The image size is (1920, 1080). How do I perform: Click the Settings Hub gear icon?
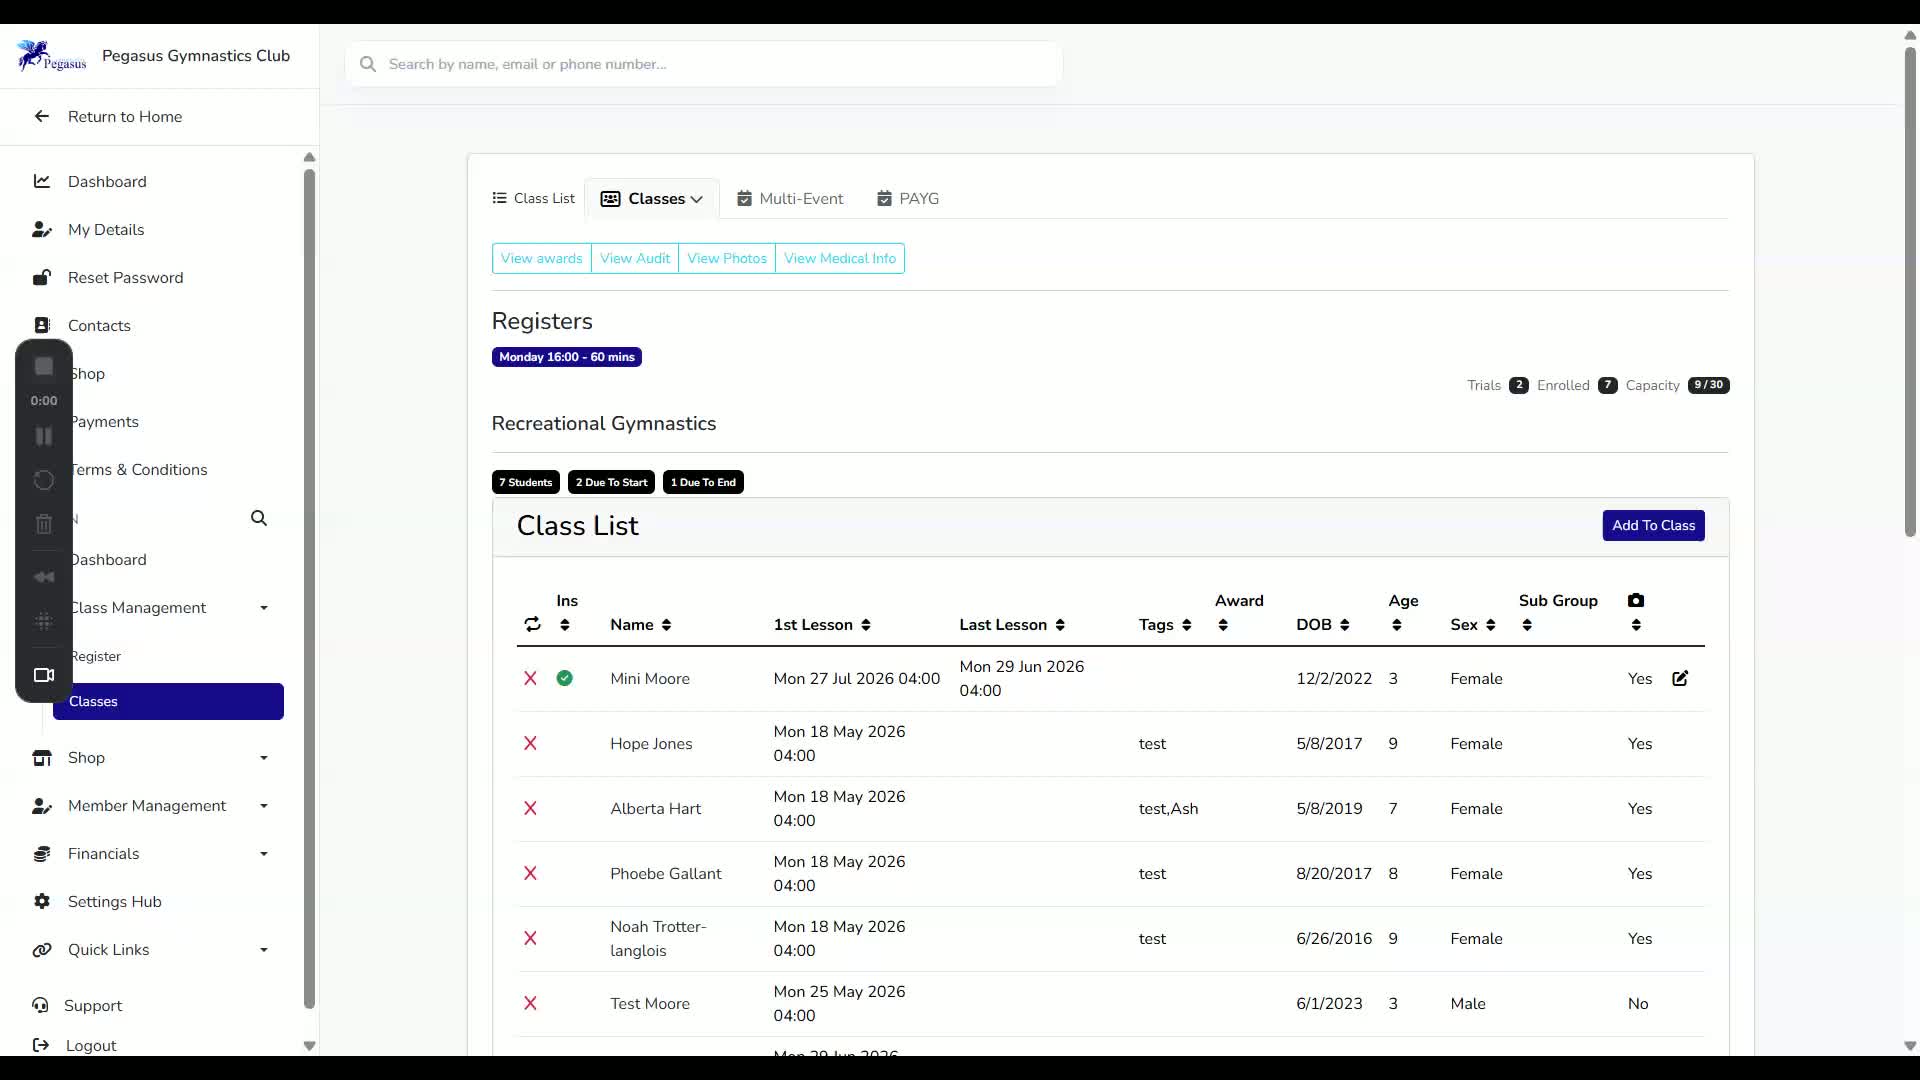point(42,902)
